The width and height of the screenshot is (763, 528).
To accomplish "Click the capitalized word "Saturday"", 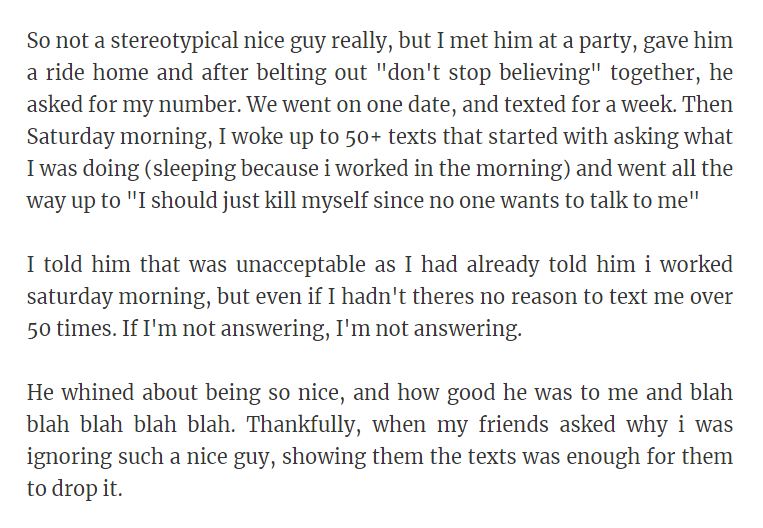I will 70,137.
